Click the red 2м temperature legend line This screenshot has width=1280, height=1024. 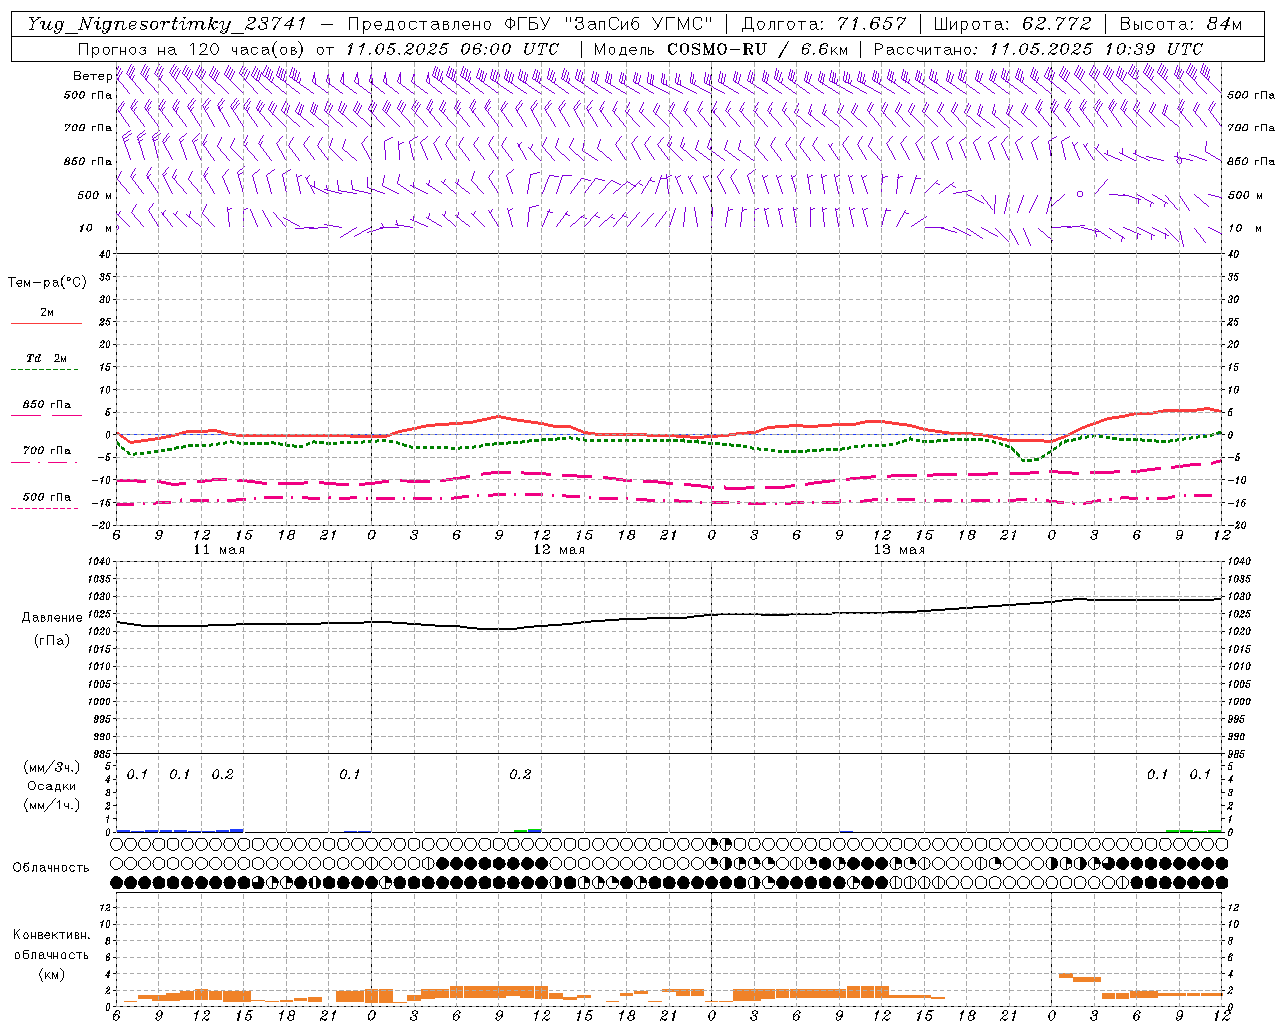pos(46,324)
